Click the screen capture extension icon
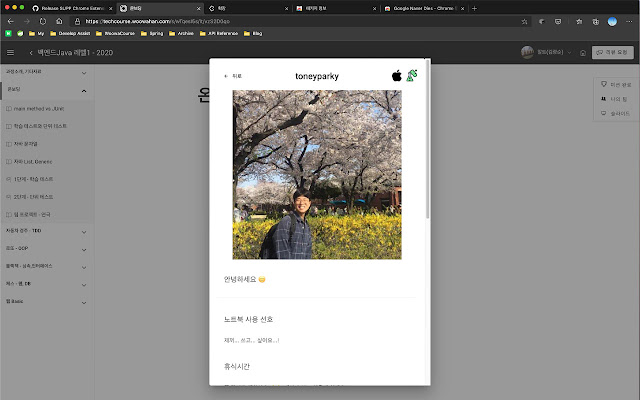Image resolution: width=640 pixels, height=400 pixels. (x=558, y=22)
